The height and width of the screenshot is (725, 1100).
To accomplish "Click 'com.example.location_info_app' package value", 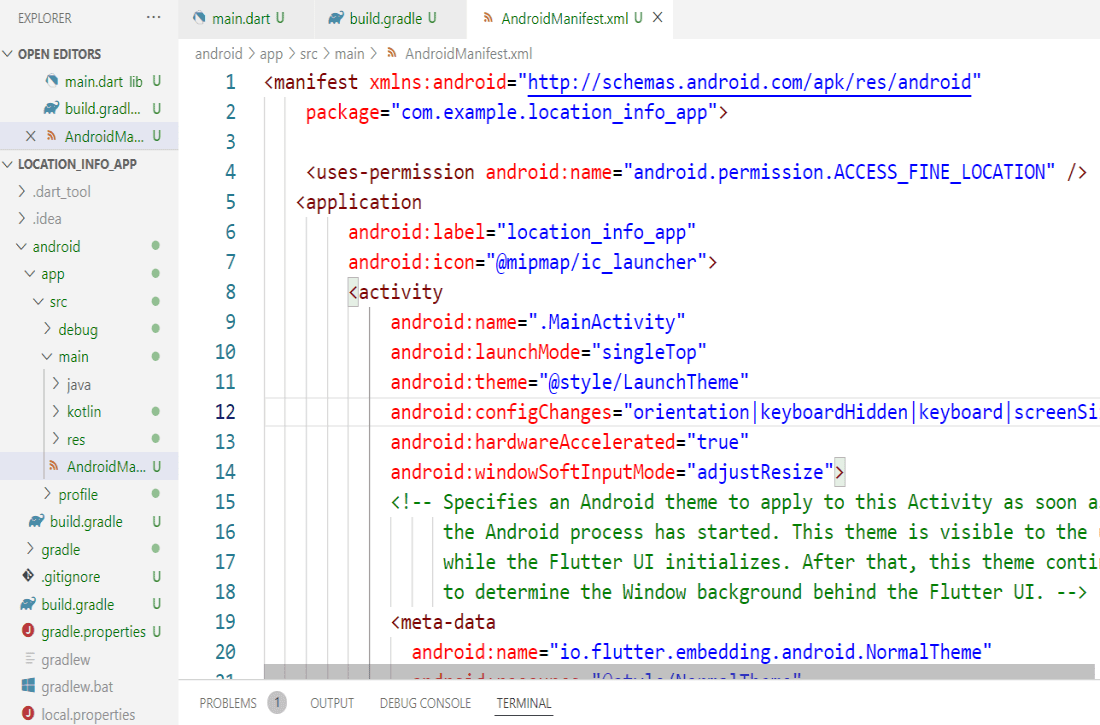I will click(554, 112).
